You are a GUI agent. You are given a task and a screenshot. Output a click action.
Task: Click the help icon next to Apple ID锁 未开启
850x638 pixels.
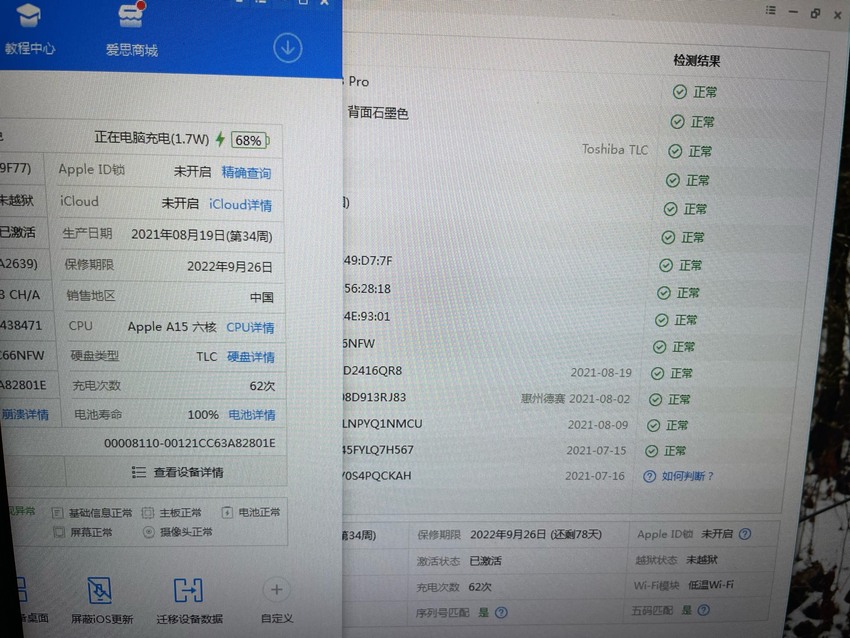(x=745, y=534)
